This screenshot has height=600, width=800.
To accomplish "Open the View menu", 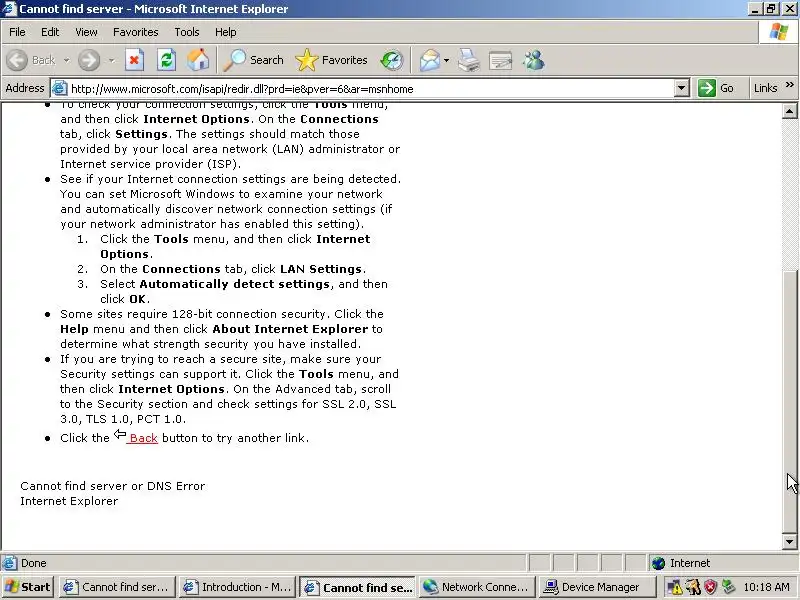I will pyautogui.click(x=86, y=32).
